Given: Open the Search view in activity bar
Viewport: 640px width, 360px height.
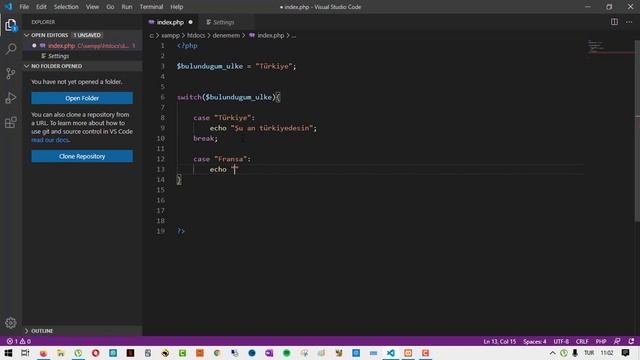Looking at the screenshot, I should 11,49.
